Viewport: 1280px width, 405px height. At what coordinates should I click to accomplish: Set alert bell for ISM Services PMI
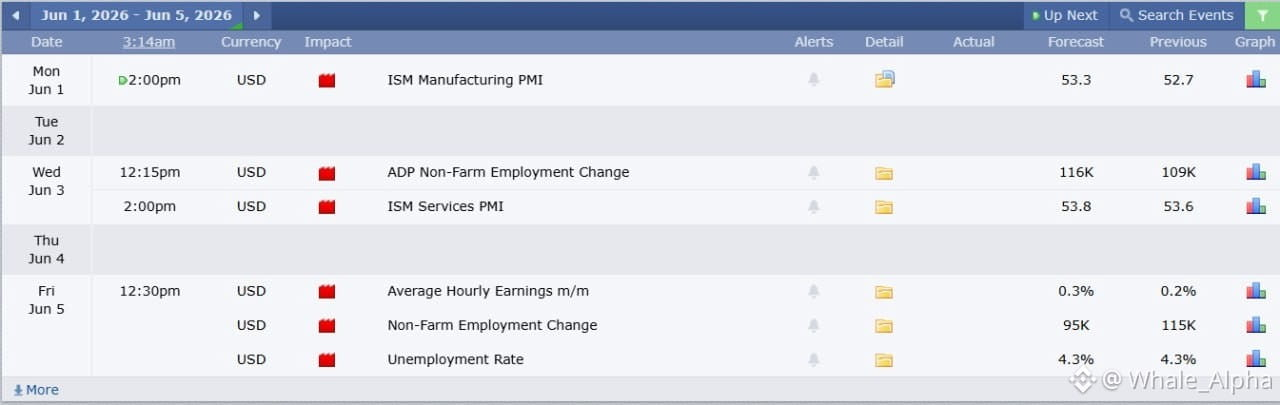coord(814,207)
